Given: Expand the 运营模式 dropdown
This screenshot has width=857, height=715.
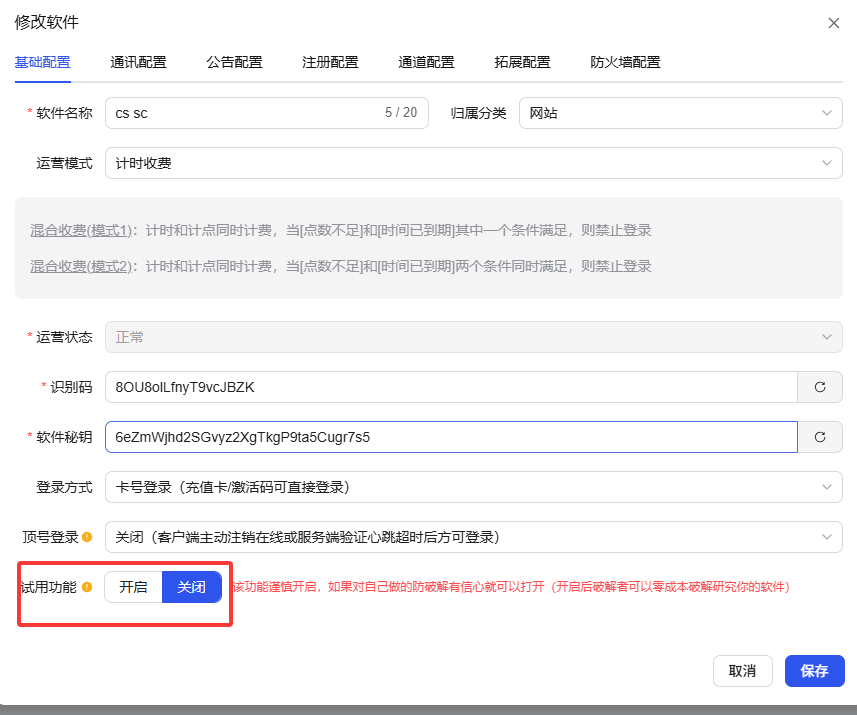Looking at the screenshot, I should (x=473, y=163).
